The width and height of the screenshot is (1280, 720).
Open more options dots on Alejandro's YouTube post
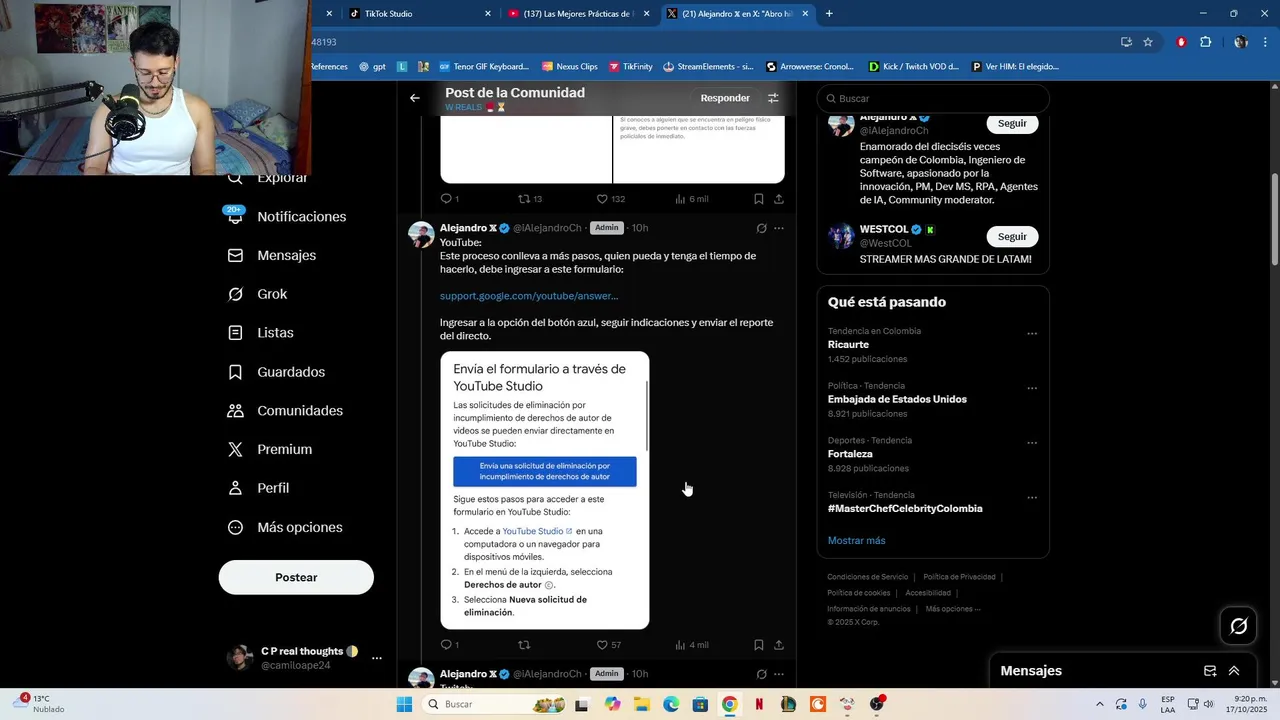point(779,228)
